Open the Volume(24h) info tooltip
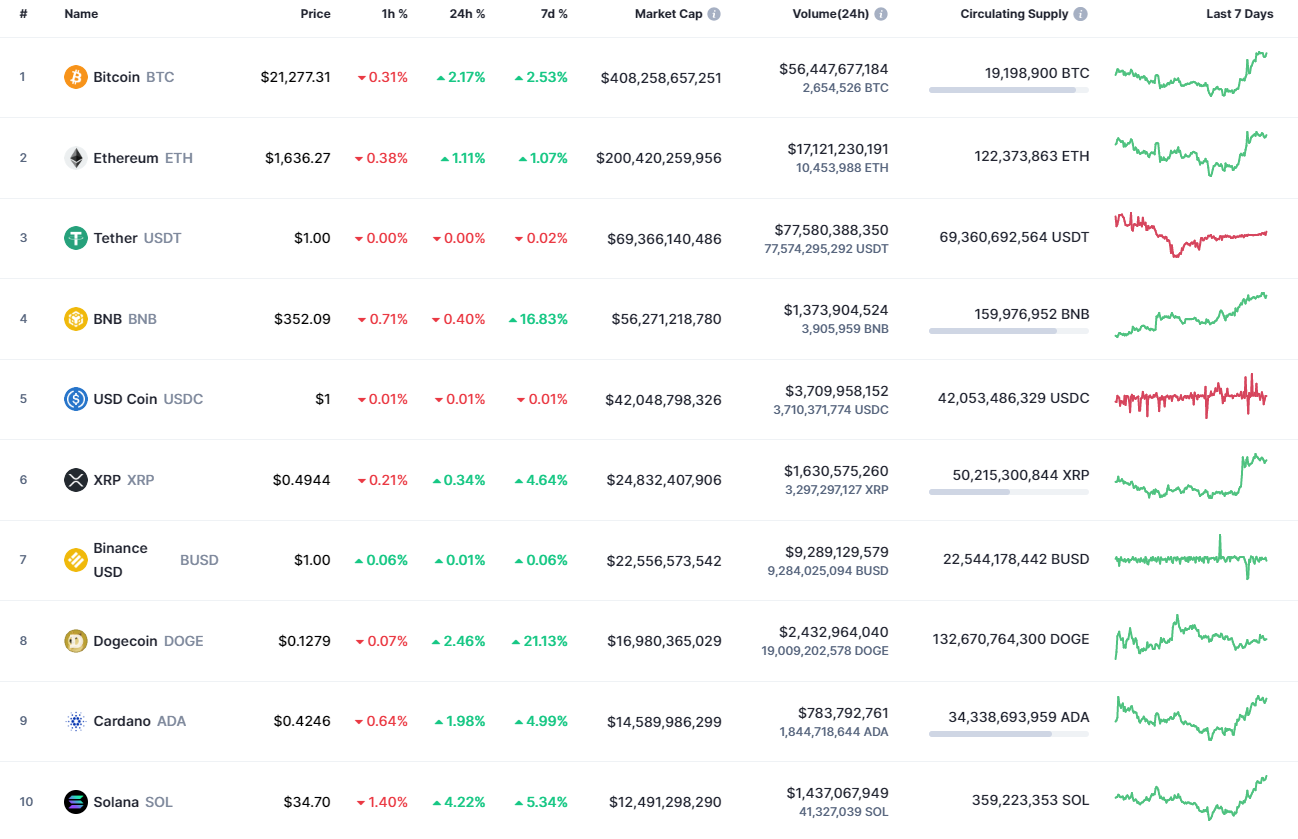The height and width of the screenshot is (839, 1298). click(x=879, y=14)
